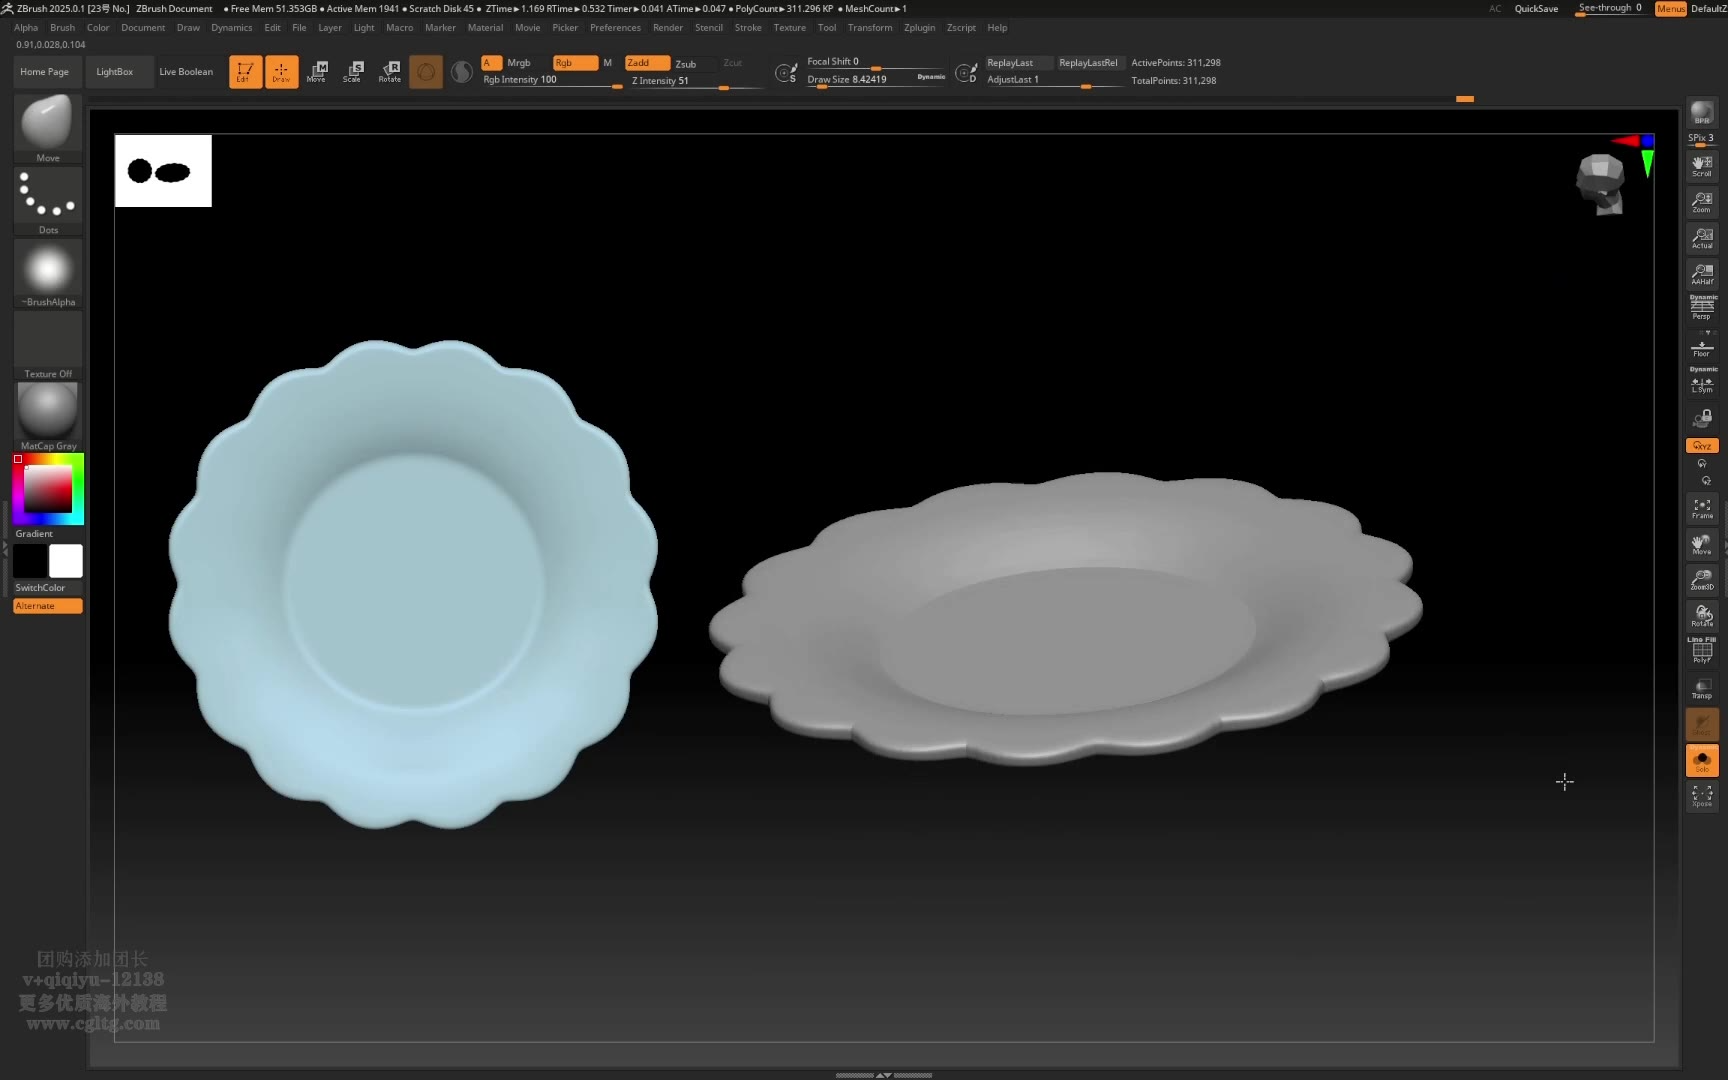Click the Actual size icon
Image resolution: width=1728 pixels, height=1080 pixels.
(x=1701, y=238)
